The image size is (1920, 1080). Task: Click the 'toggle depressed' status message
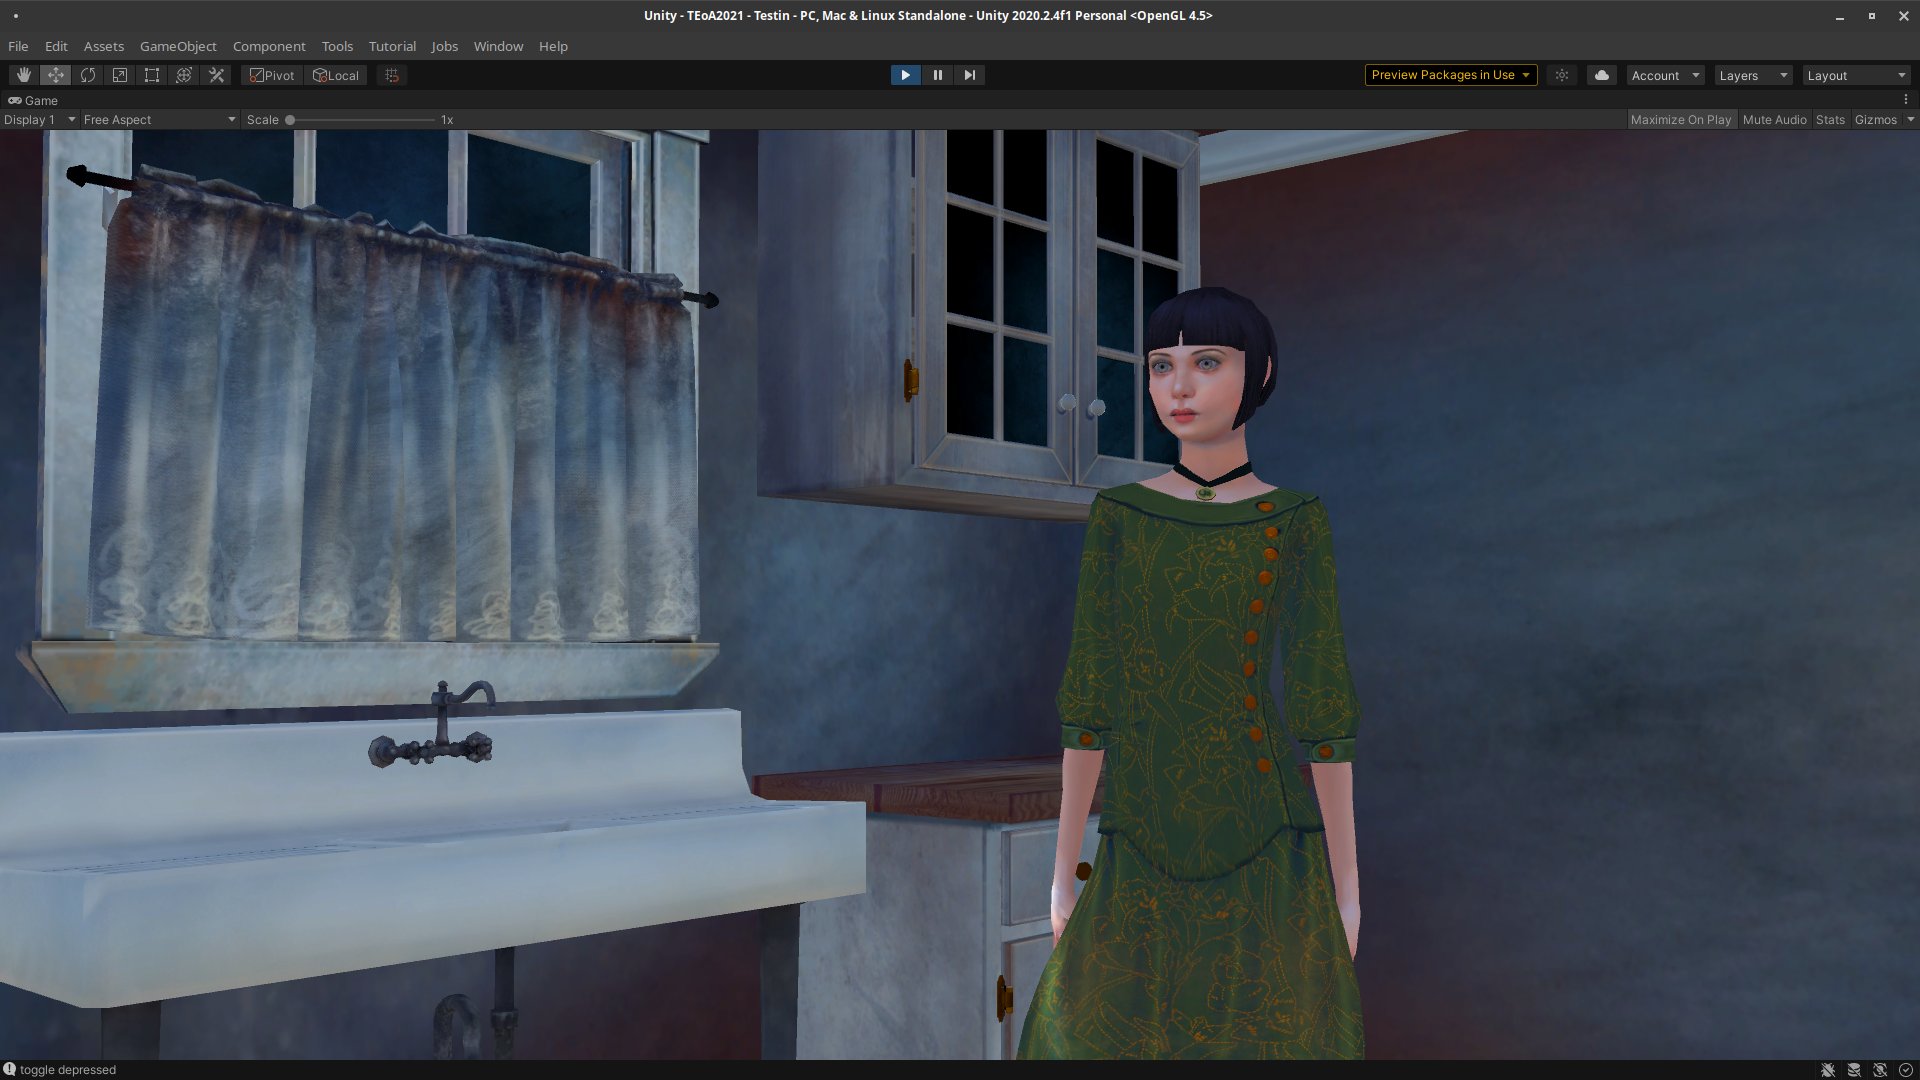click(x=68, y=1070)
